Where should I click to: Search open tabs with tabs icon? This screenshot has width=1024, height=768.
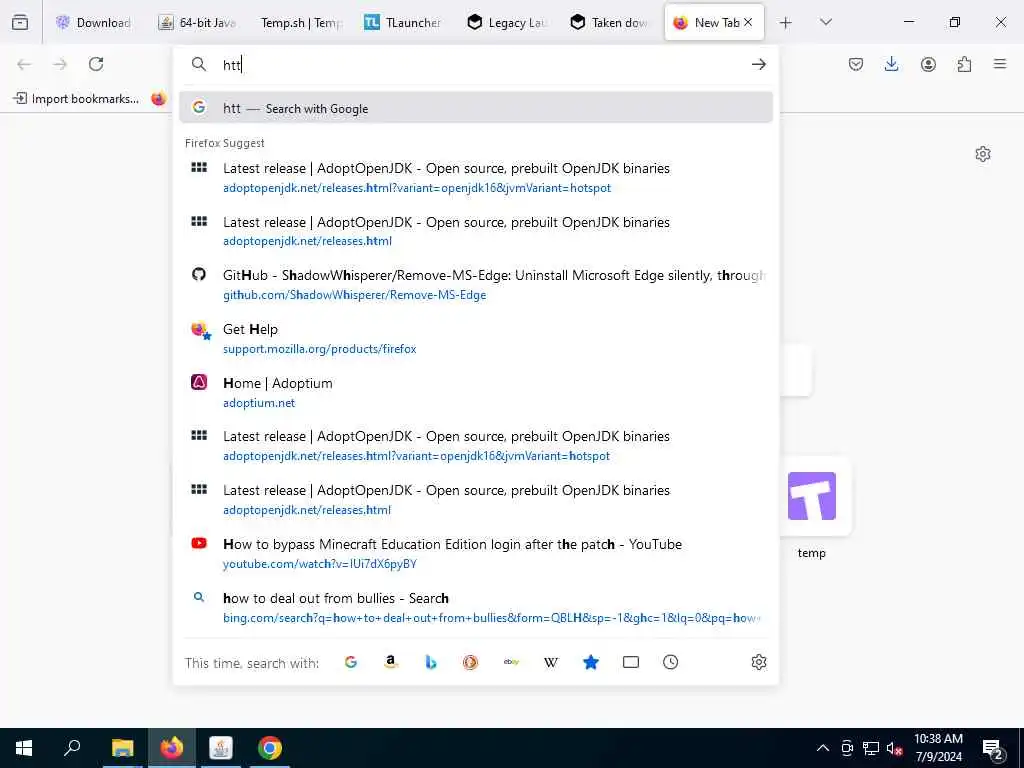point(631,662)
